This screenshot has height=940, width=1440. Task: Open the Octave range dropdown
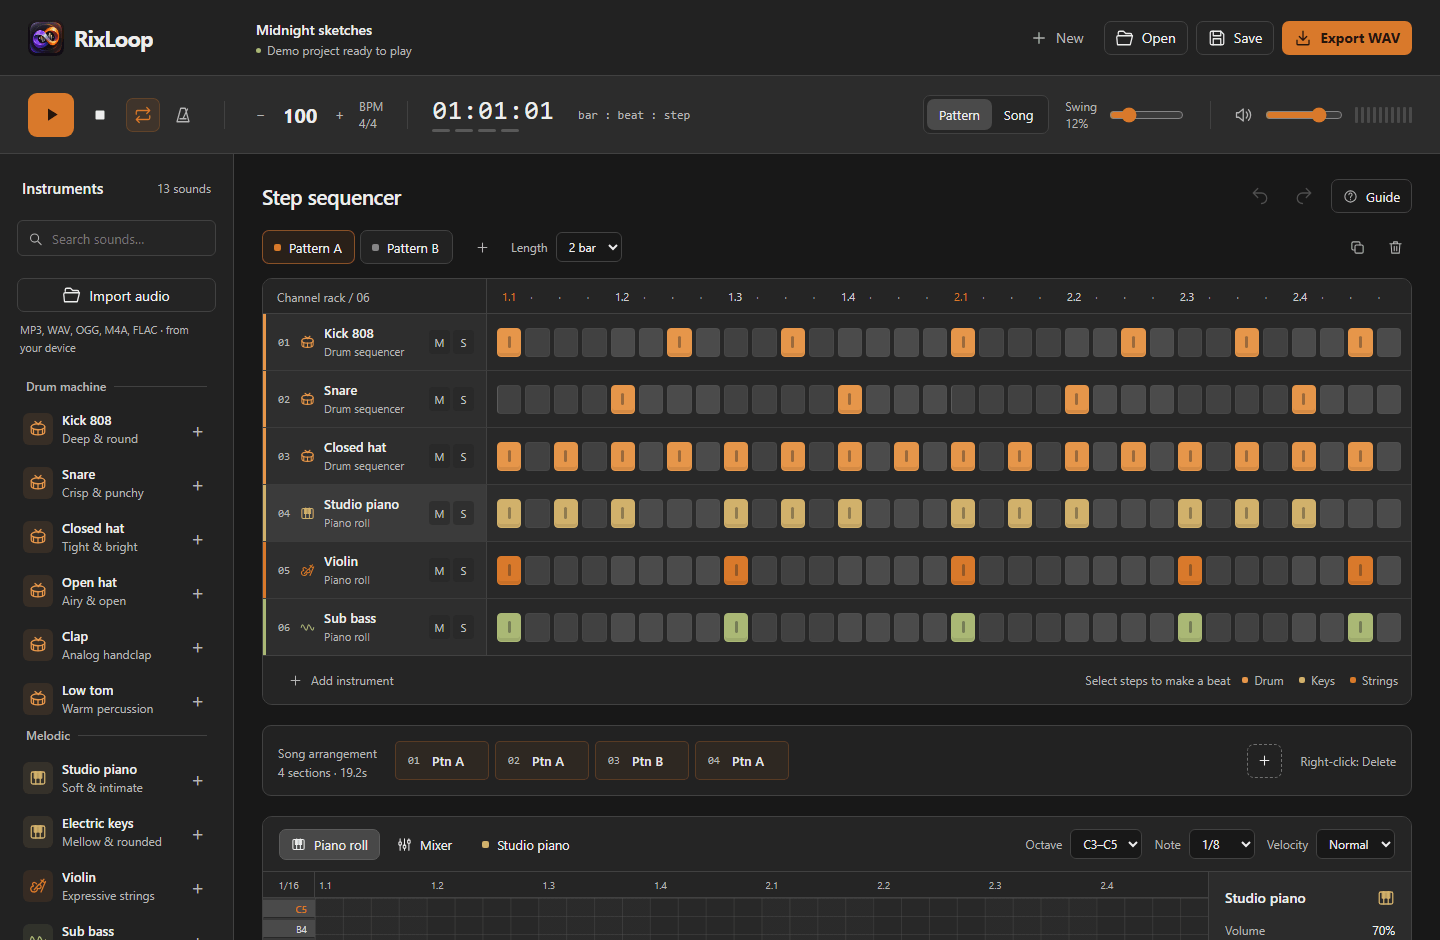pos(1106,845)
